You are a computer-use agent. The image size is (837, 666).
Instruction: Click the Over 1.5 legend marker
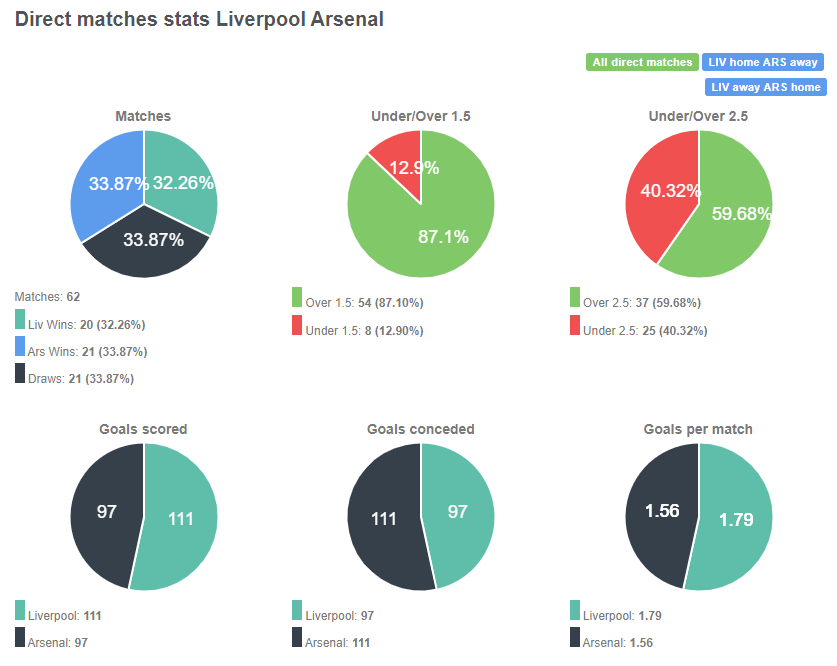click(x=295, y=297)
